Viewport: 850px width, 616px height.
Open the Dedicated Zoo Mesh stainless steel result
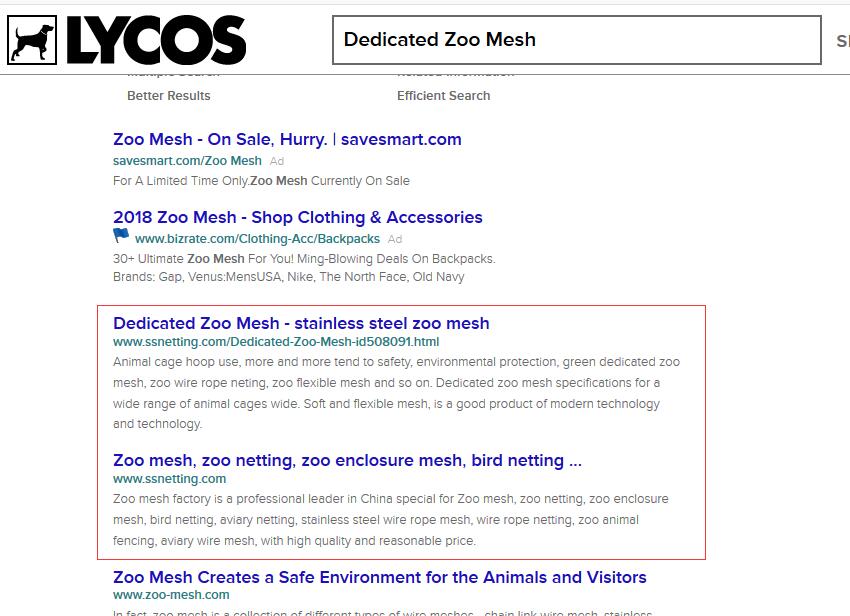pyautogui.click(x=301, y=323)
